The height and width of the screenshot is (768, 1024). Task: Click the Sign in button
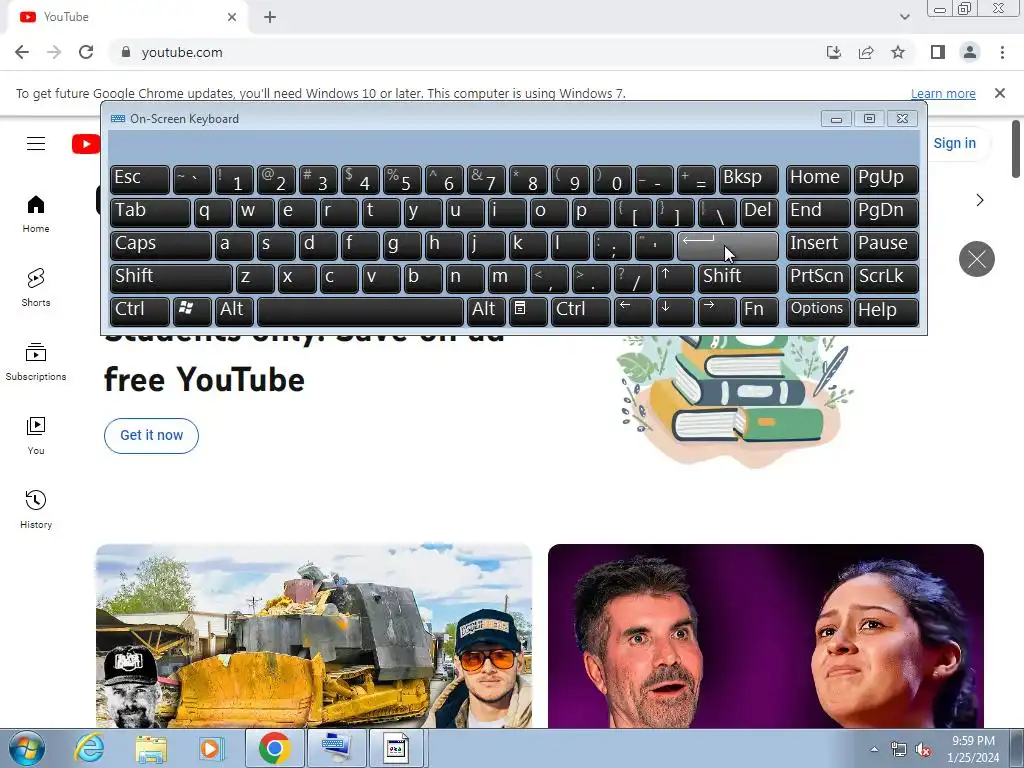(954, 143)
